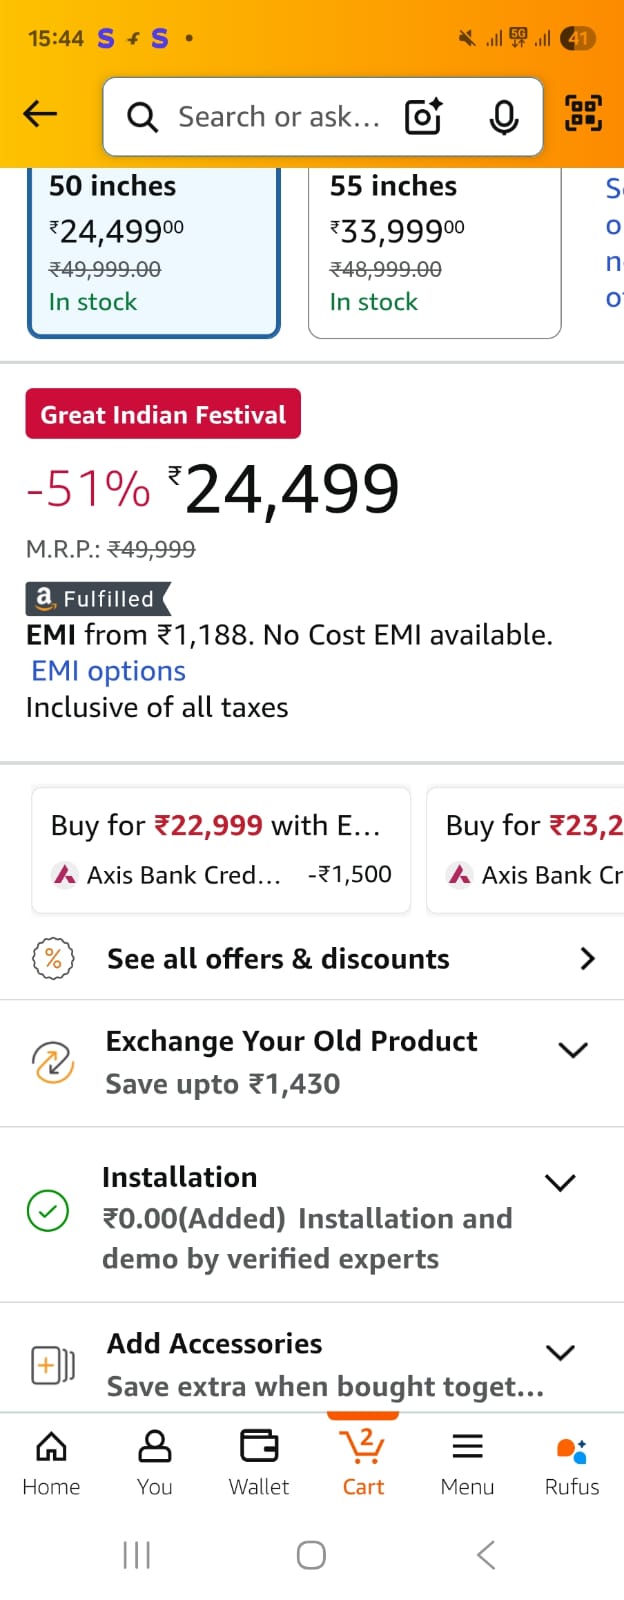This screenshot has width=624, height=1600.
Task: Open Rufus assistant icon
Action: click(572, 1462)
